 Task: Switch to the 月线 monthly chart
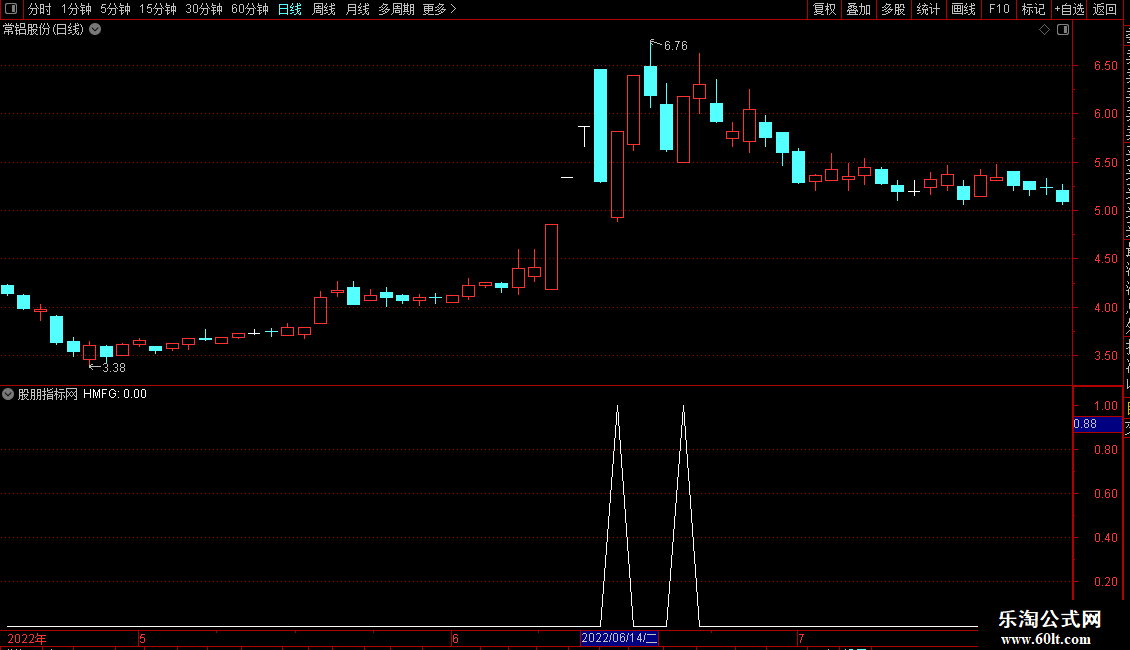click(x=357, y=9)
